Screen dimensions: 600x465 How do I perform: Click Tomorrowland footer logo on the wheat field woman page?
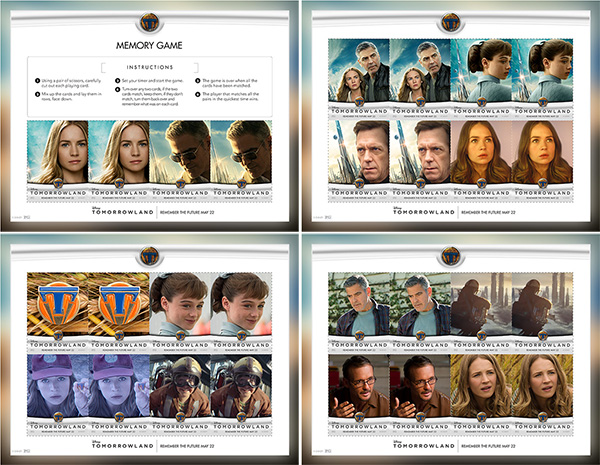[424, 445]
